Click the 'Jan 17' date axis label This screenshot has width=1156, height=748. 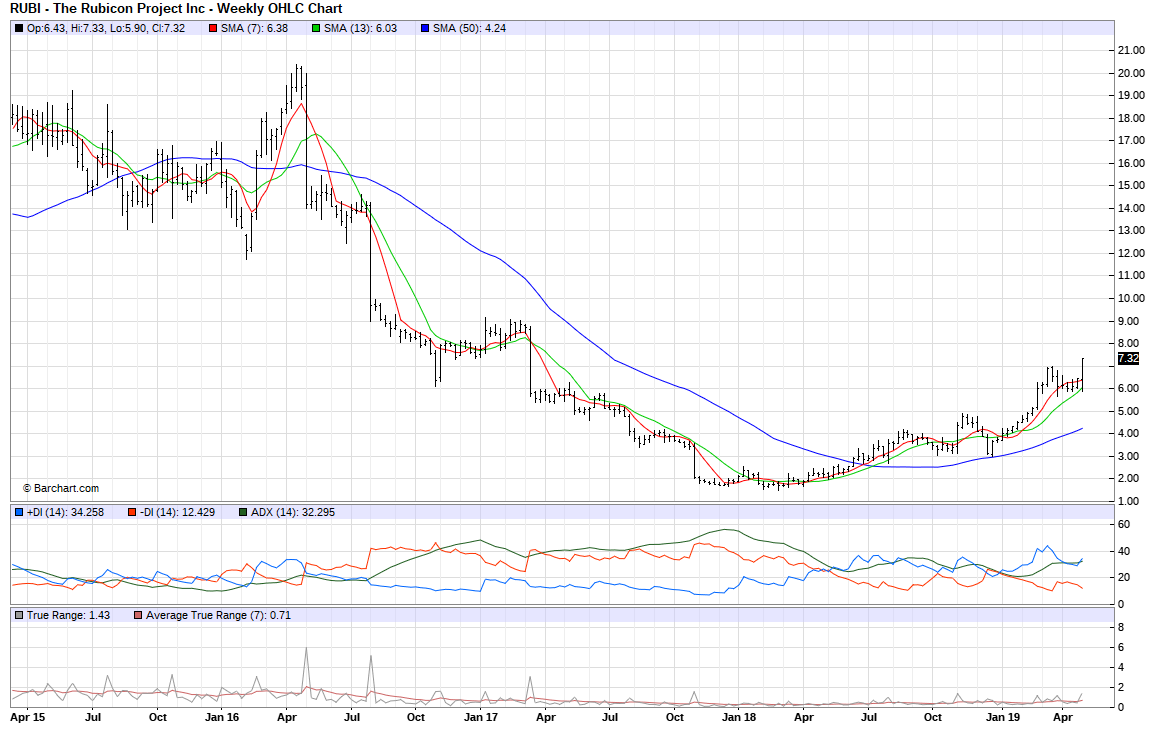tap(481, 717)
